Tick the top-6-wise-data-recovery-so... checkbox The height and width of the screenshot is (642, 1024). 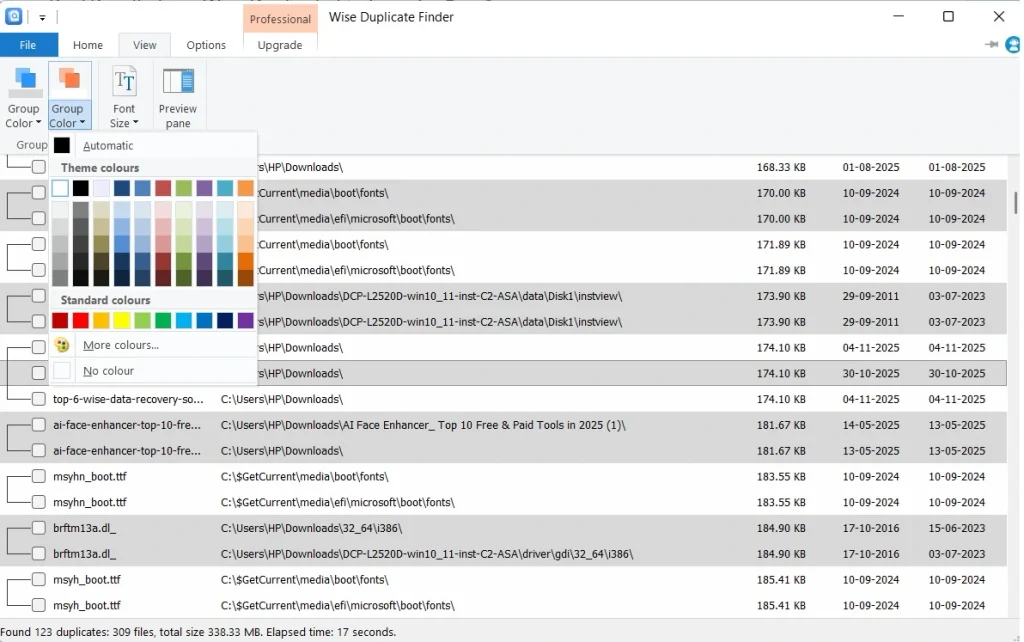click(39, 399)
